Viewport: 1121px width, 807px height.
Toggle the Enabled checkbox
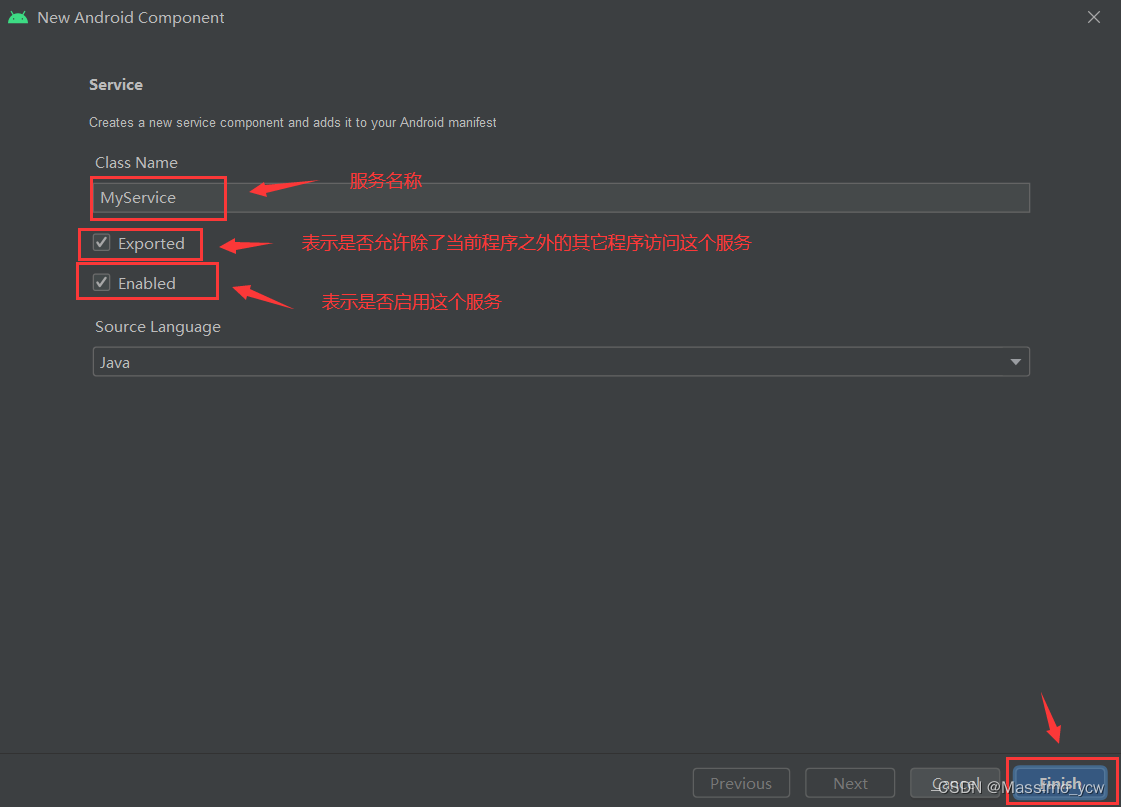click(x=102, y=282)
